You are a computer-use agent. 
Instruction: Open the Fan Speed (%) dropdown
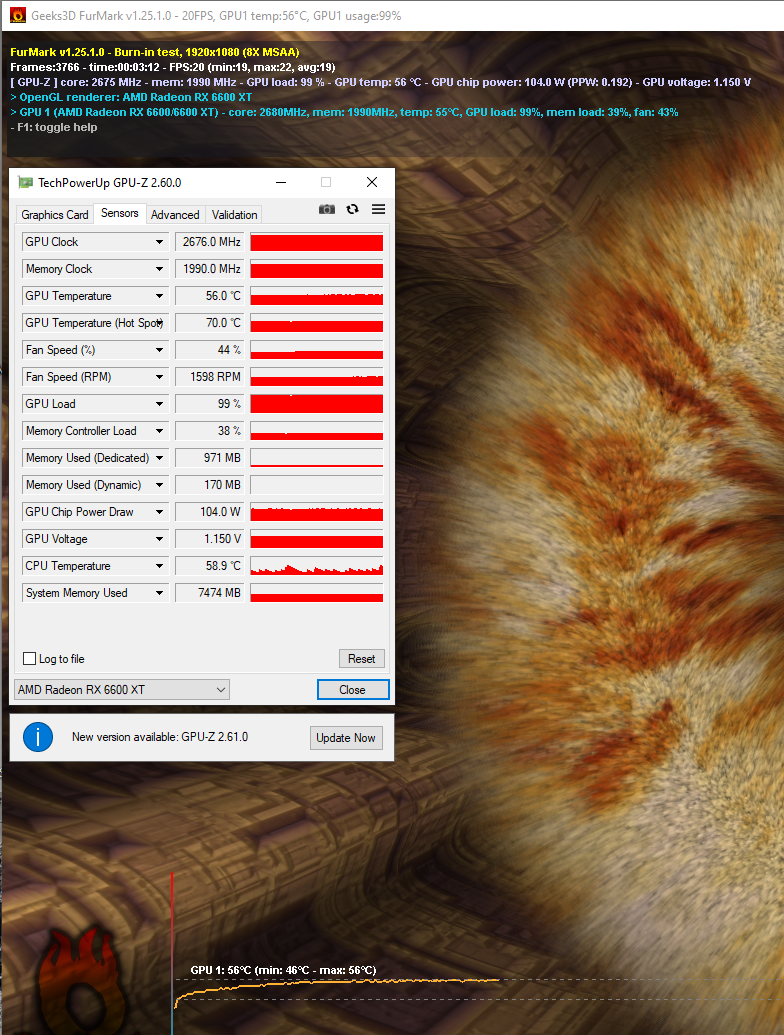[159, 351]
